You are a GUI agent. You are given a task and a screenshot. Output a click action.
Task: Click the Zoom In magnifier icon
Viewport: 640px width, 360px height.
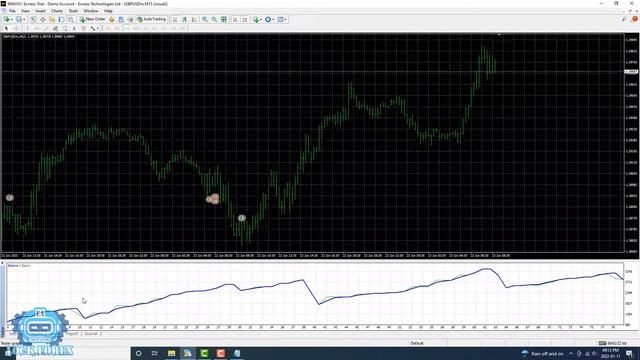click(x=204, y=19)
